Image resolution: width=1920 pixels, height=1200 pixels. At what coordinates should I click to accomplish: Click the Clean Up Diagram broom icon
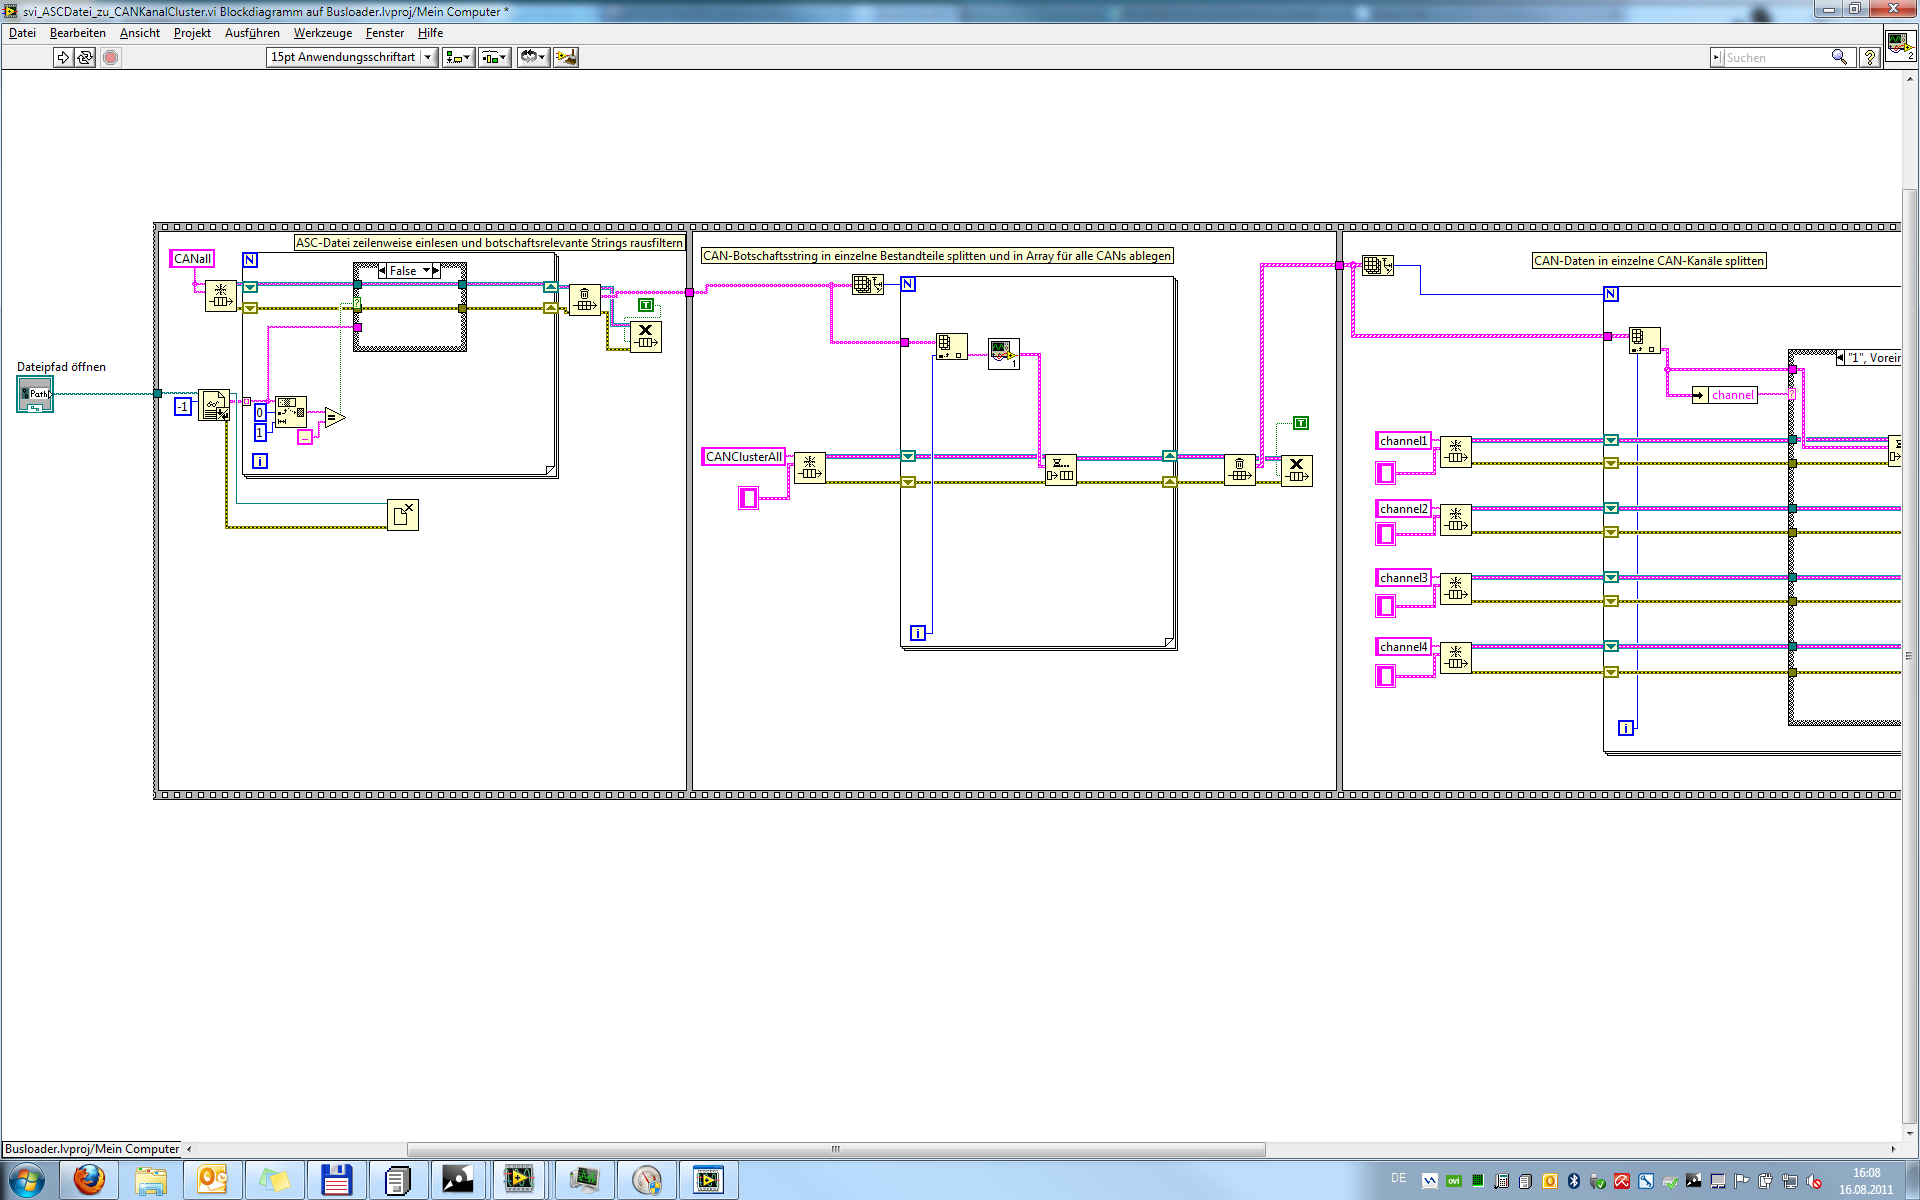click(566, 58)
